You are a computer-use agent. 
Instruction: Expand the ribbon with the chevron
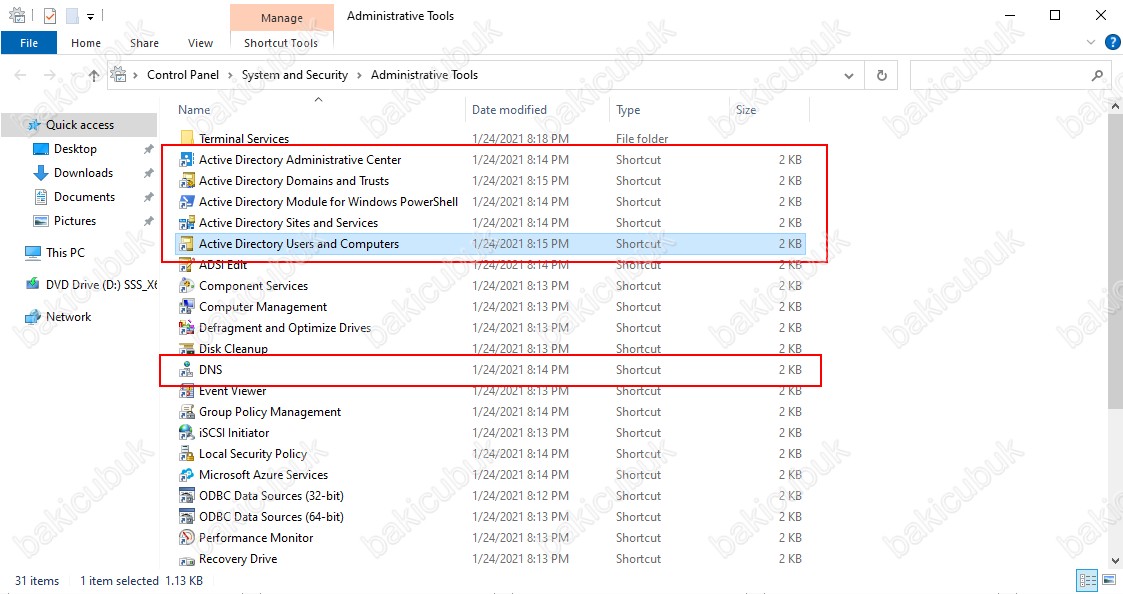[x=1091, y=43]
